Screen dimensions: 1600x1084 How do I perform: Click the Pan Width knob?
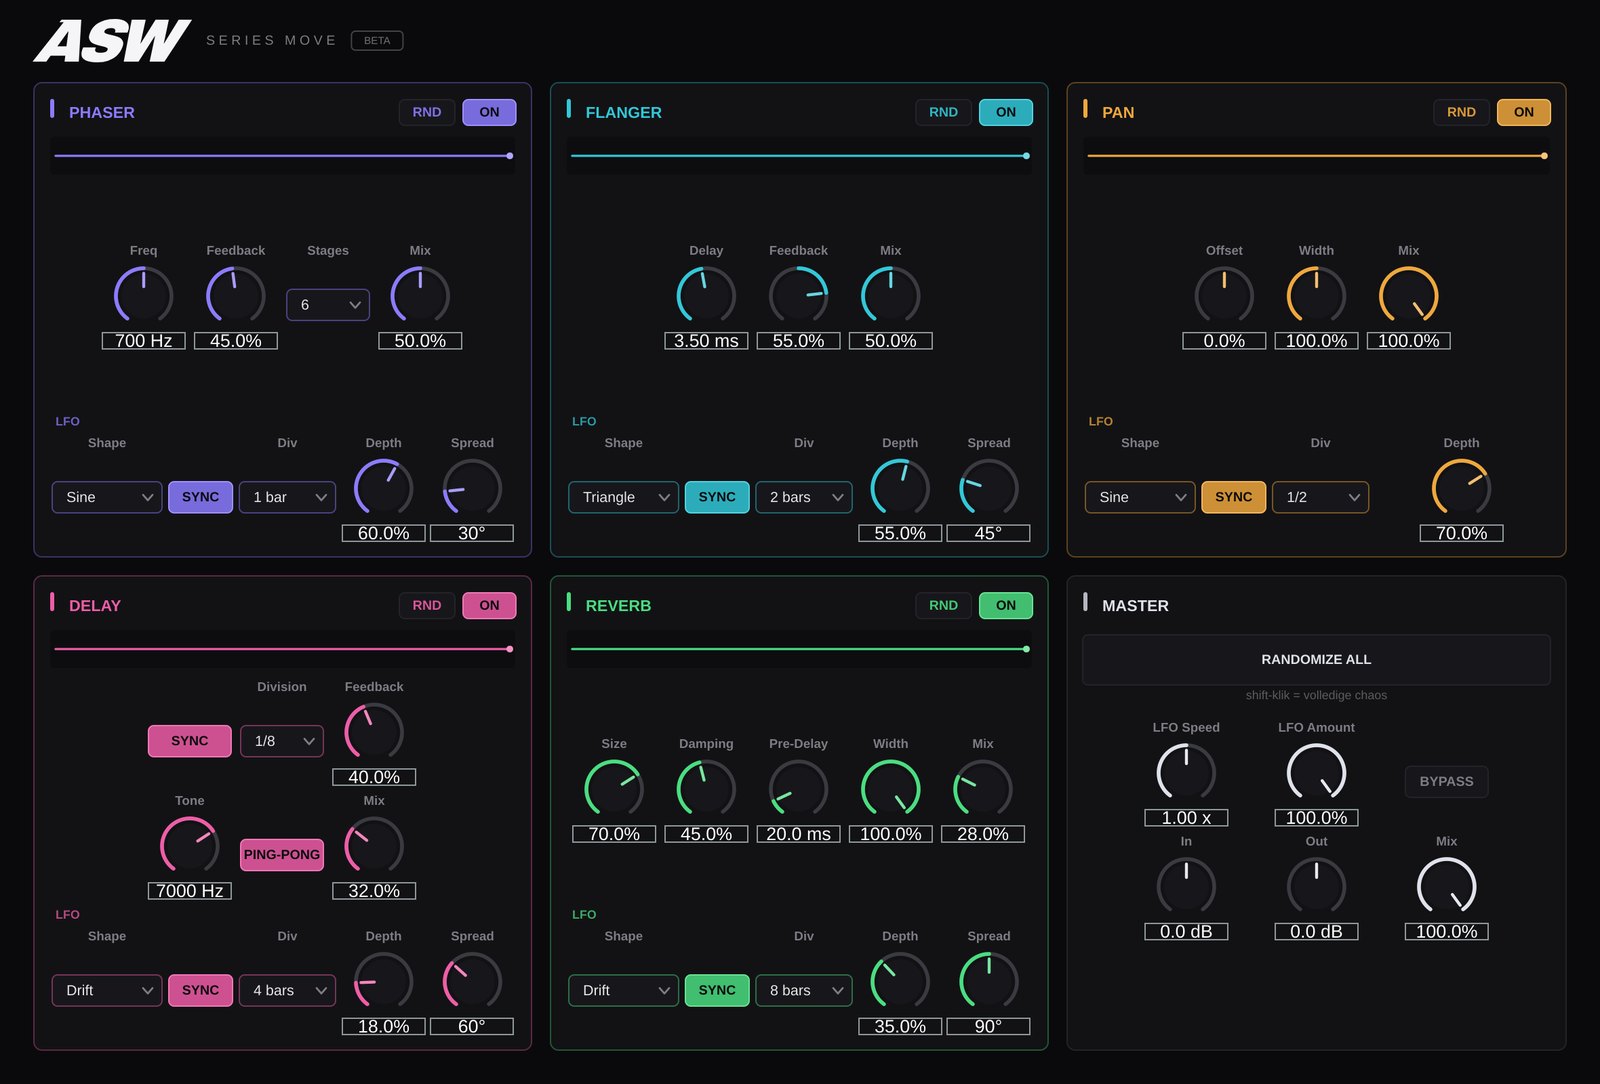click(x=1316, y=295)
